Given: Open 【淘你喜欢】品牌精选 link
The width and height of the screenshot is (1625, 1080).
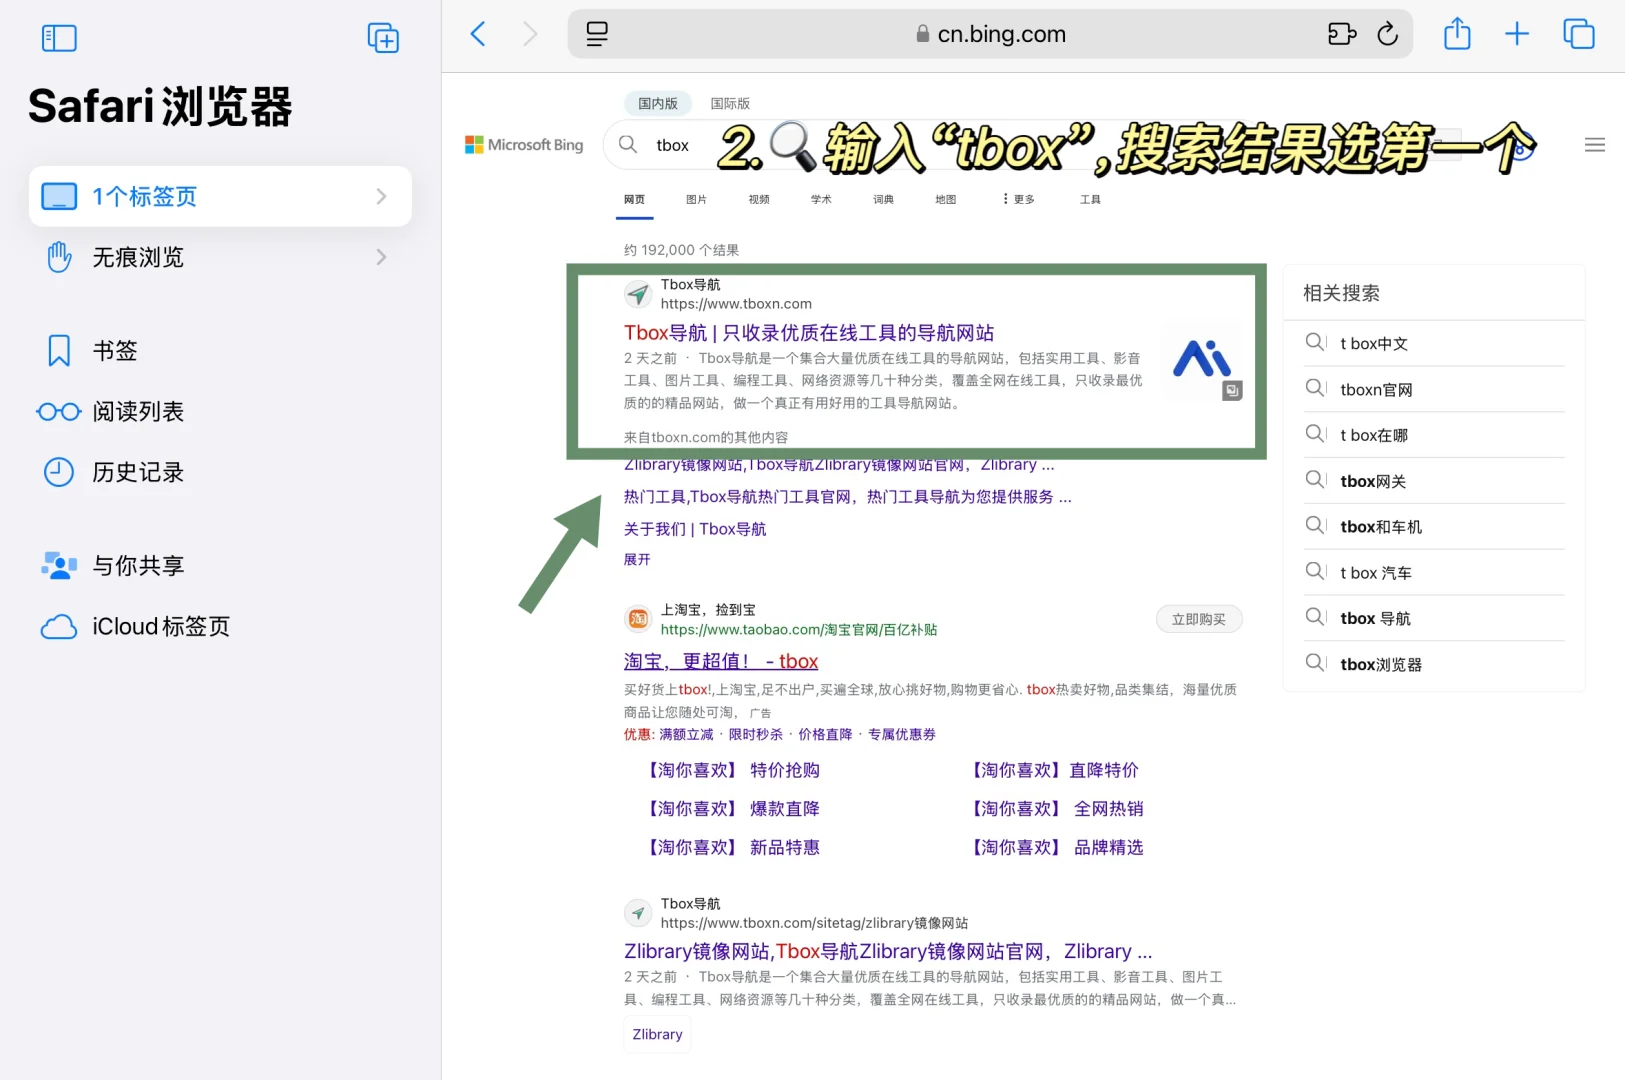Looking at the screenshot, I should pyautogui.click(x=1056, y=847).
